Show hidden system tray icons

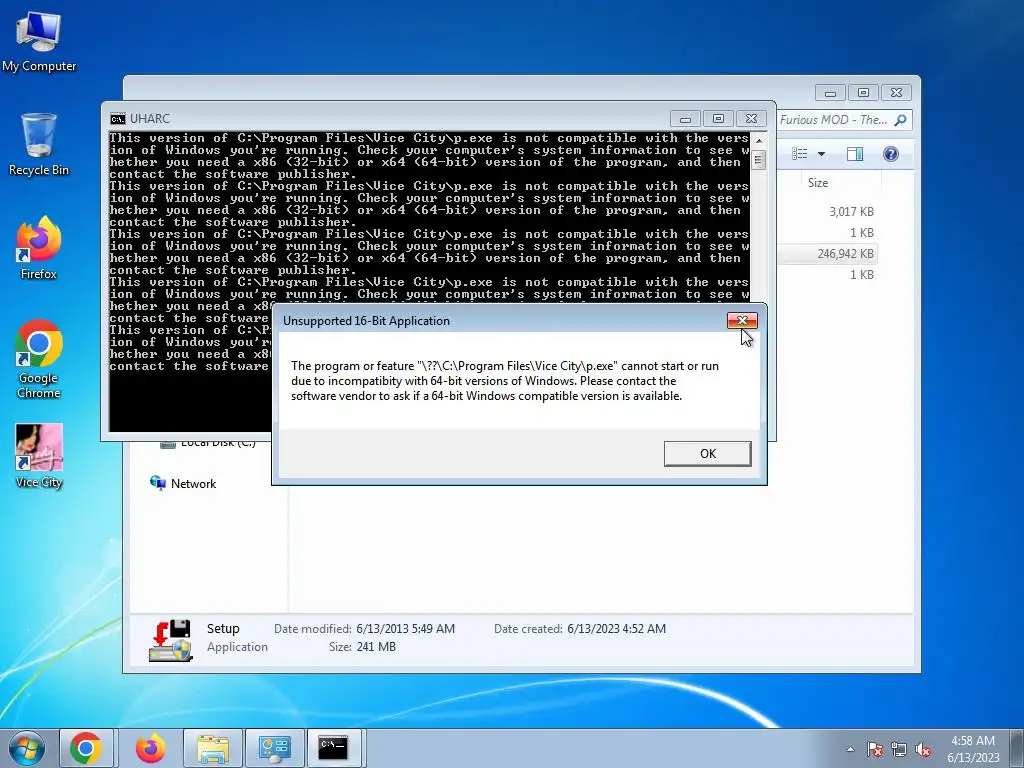coord(850,749)
